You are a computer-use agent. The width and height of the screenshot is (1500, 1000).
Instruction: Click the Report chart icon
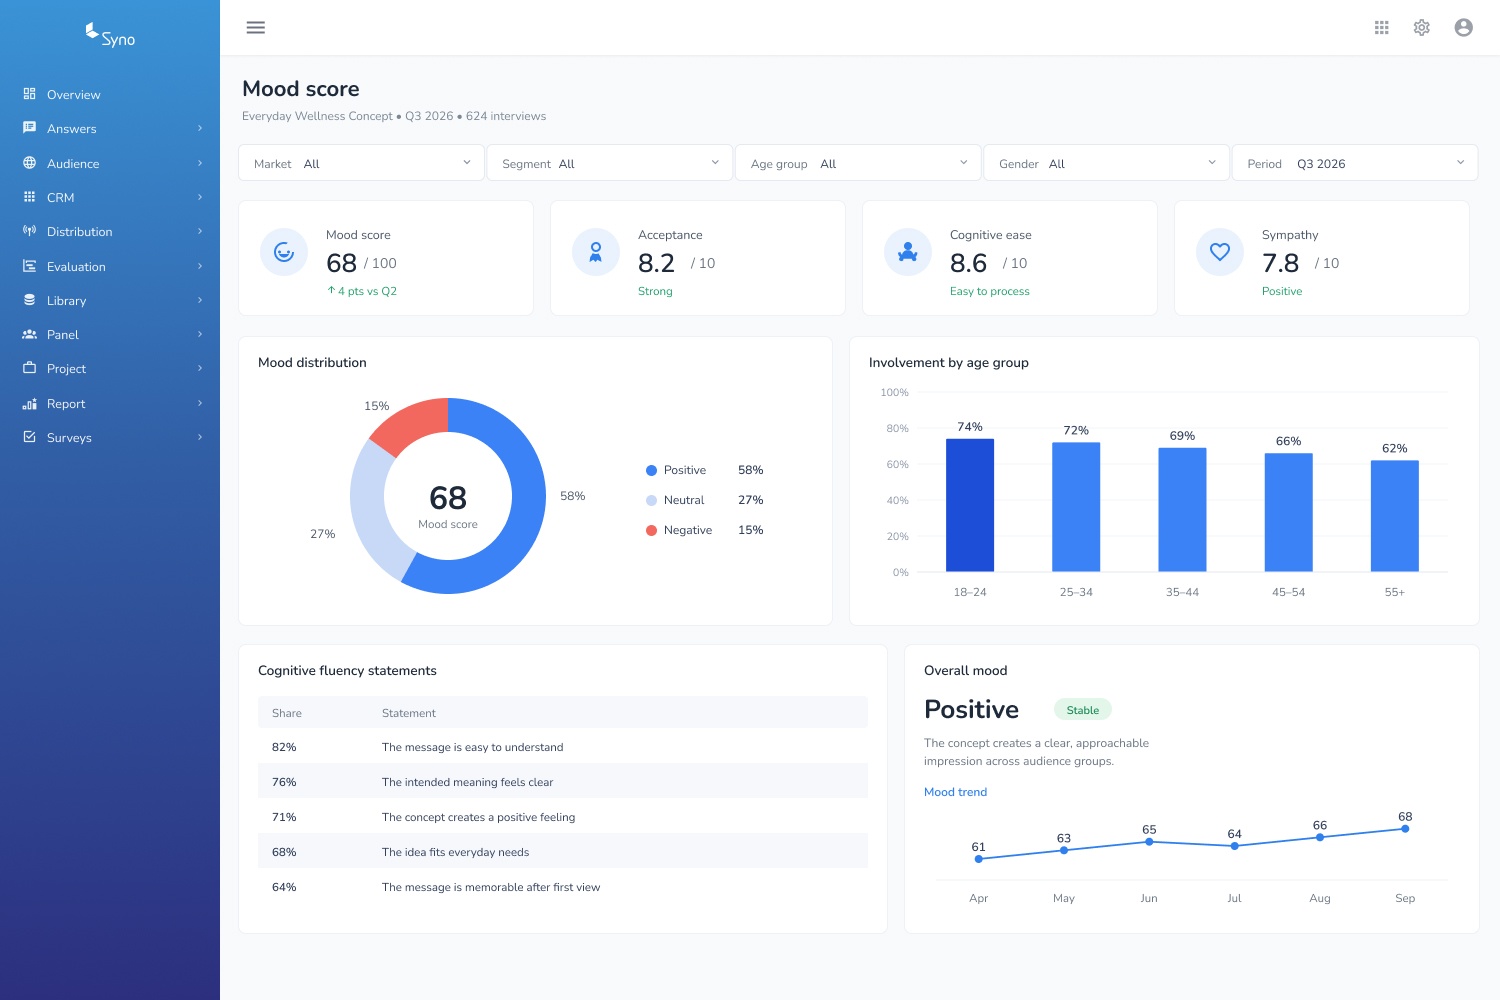(x=29, y=403)
